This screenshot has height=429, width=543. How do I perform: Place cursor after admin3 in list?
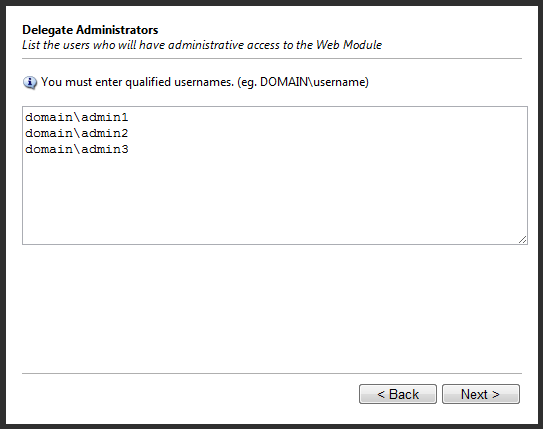pos(129,149)
